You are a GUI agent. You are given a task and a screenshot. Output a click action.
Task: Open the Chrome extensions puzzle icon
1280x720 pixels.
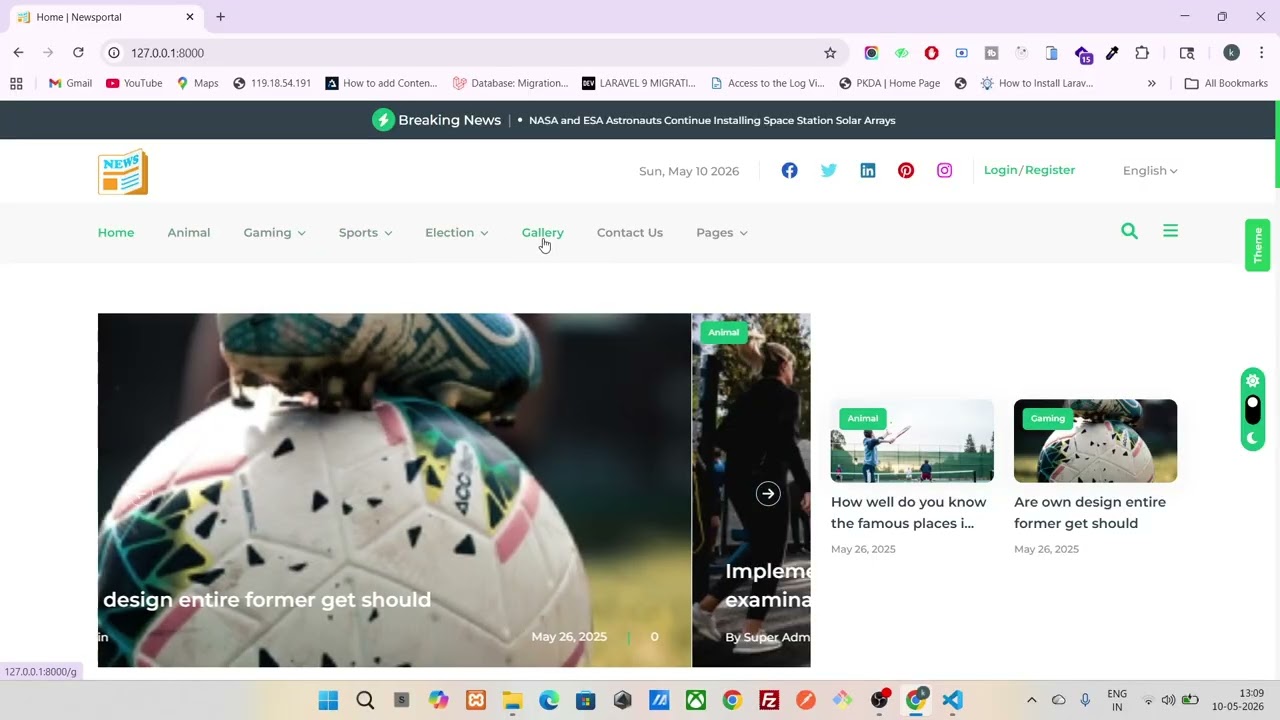1142,53
